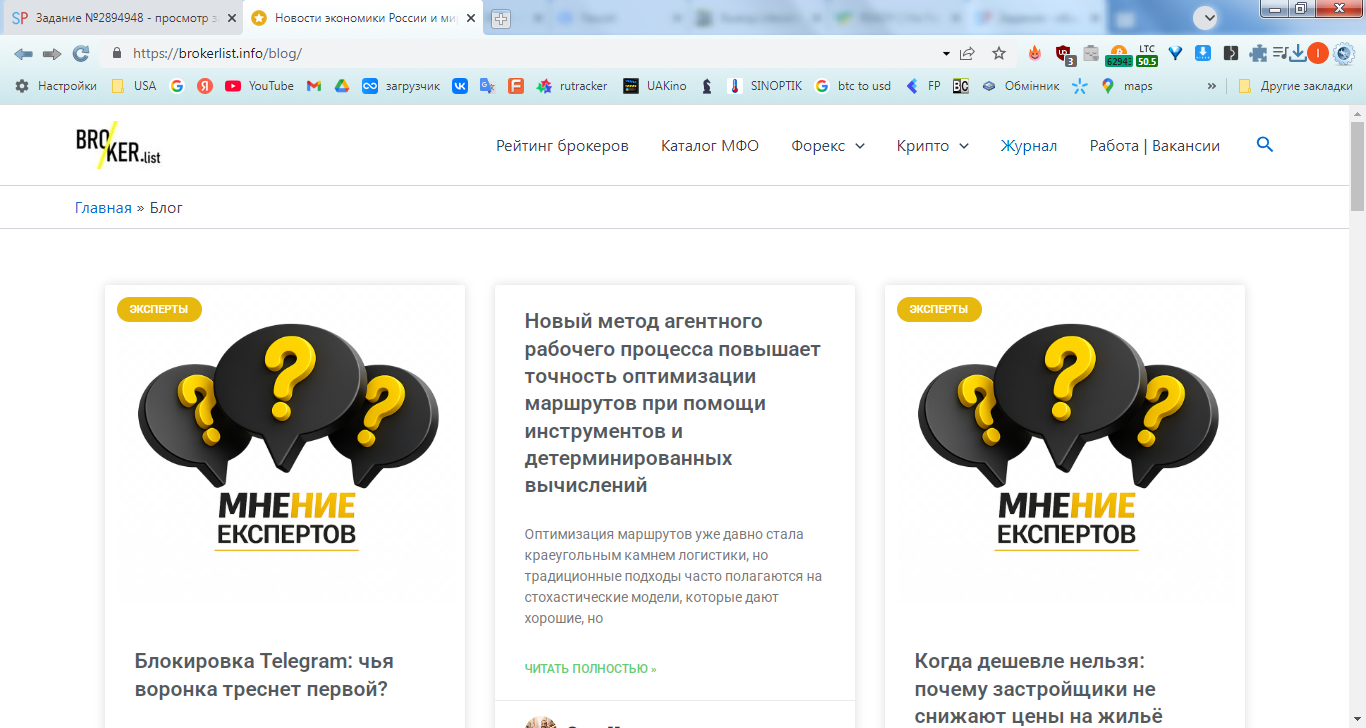Open the BC bookmark icon
This screenshot has height=728, width=1366.
click(961, 86)
